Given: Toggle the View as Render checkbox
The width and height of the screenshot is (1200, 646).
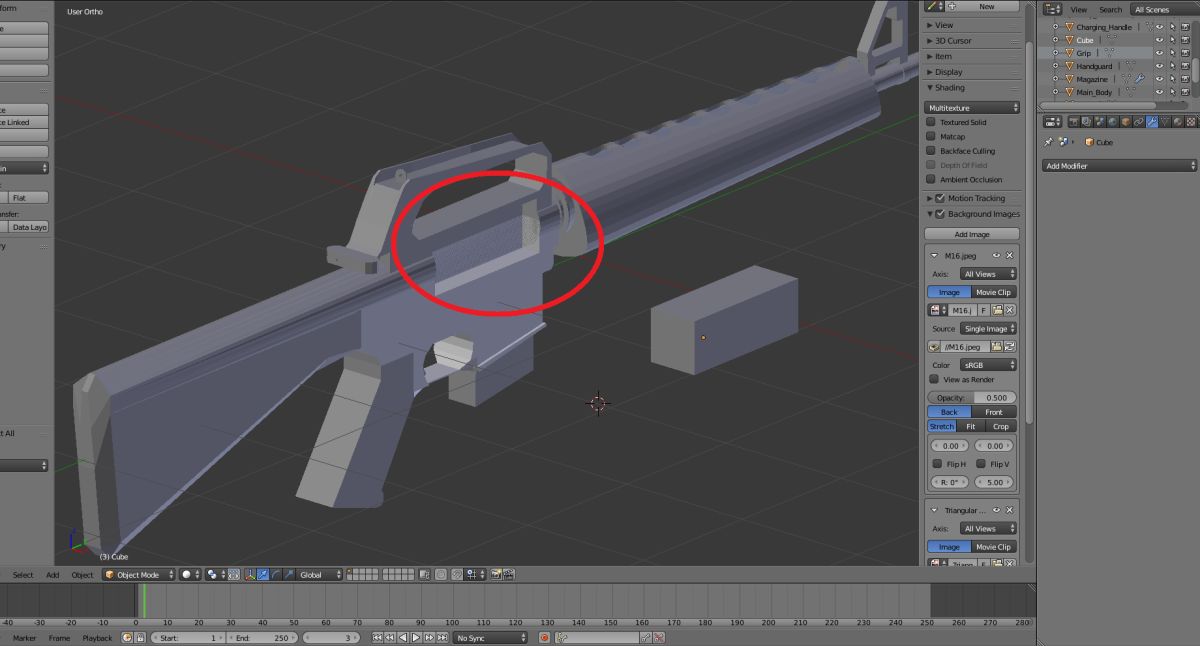Looking at the screenshot, I should click(x=934, y=379).
